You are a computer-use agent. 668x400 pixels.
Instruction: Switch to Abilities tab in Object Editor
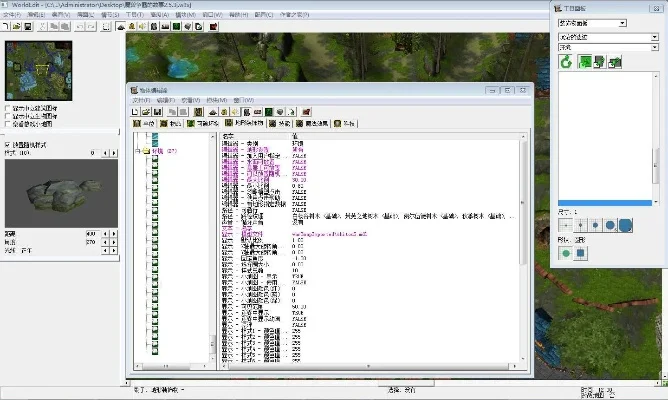pyautogui.click(x=281, y=124)
